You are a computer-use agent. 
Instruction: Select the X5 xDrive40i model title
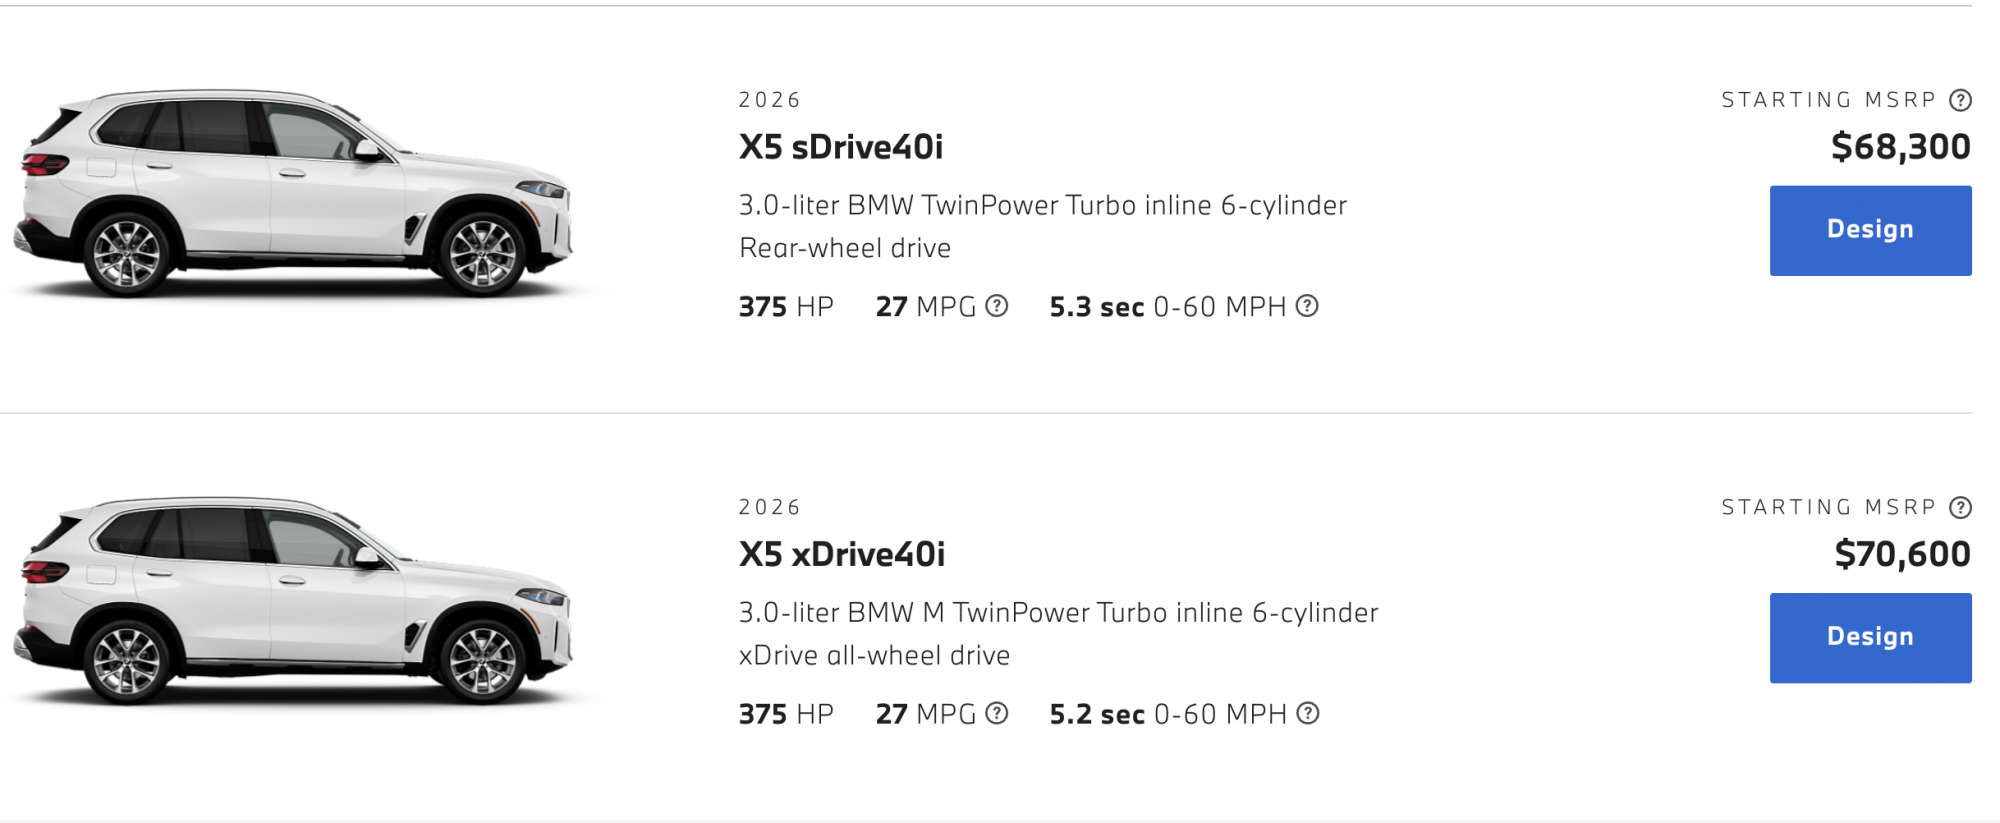(x=841, y=554)
